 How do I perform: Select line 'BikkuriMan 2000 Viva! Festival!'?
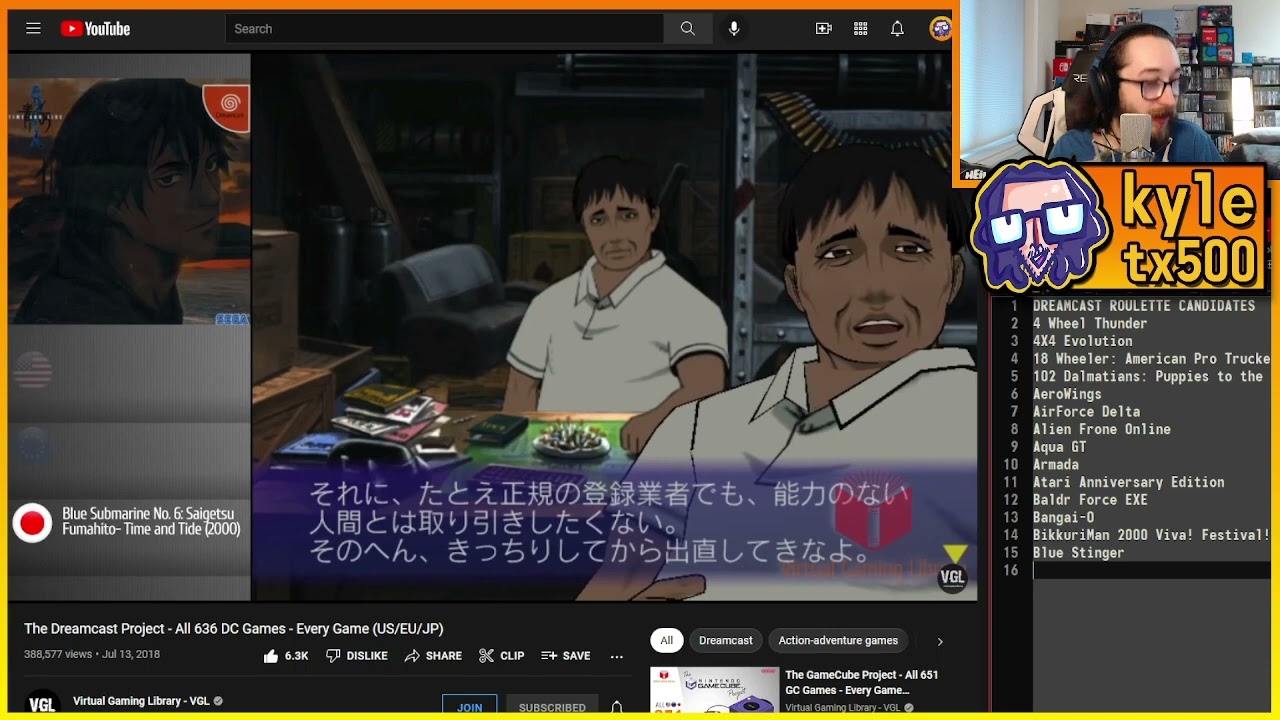tap(1151, 535)
